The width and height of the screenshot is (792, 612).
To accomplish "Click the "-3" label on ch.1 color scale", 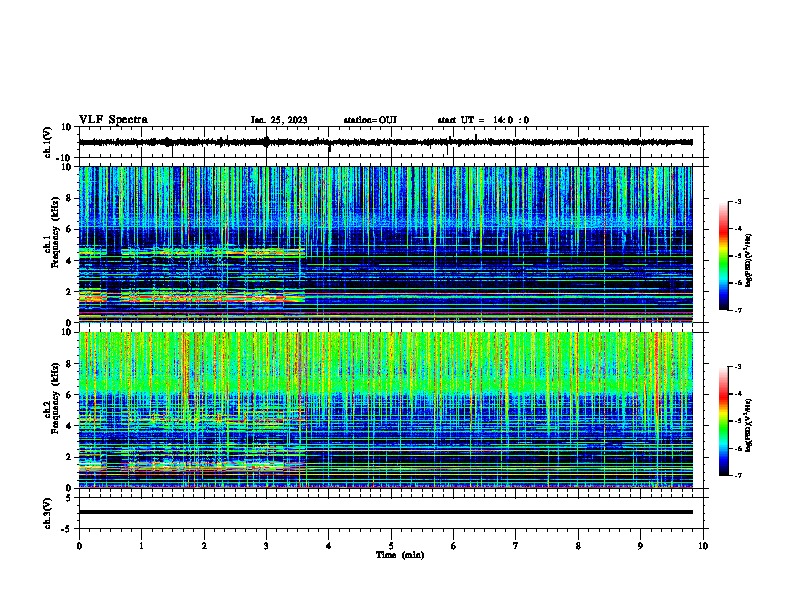I will click(x=737, y=201).
